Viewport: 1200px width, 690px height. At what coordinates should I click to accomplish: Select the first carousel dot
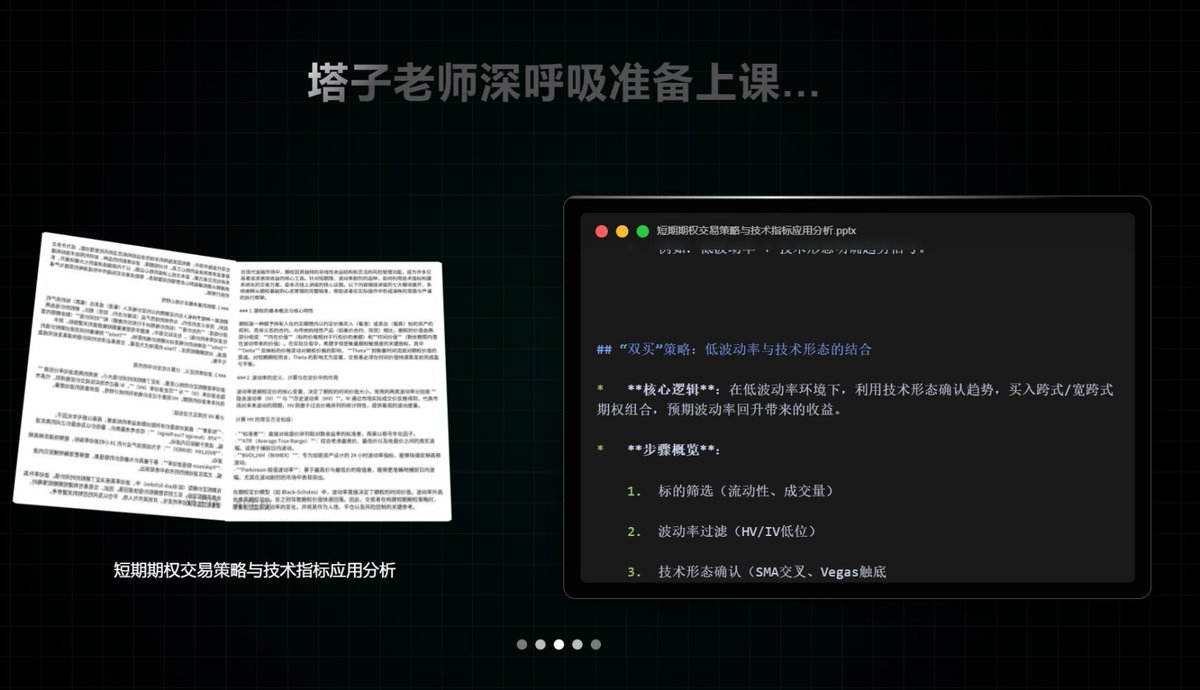[522, 644]
